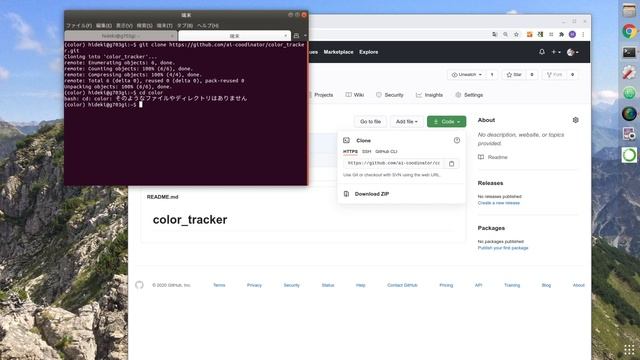Open the repository Insights tab
The width and height of the screenshot is (640, 360).
tap(429, 95)
